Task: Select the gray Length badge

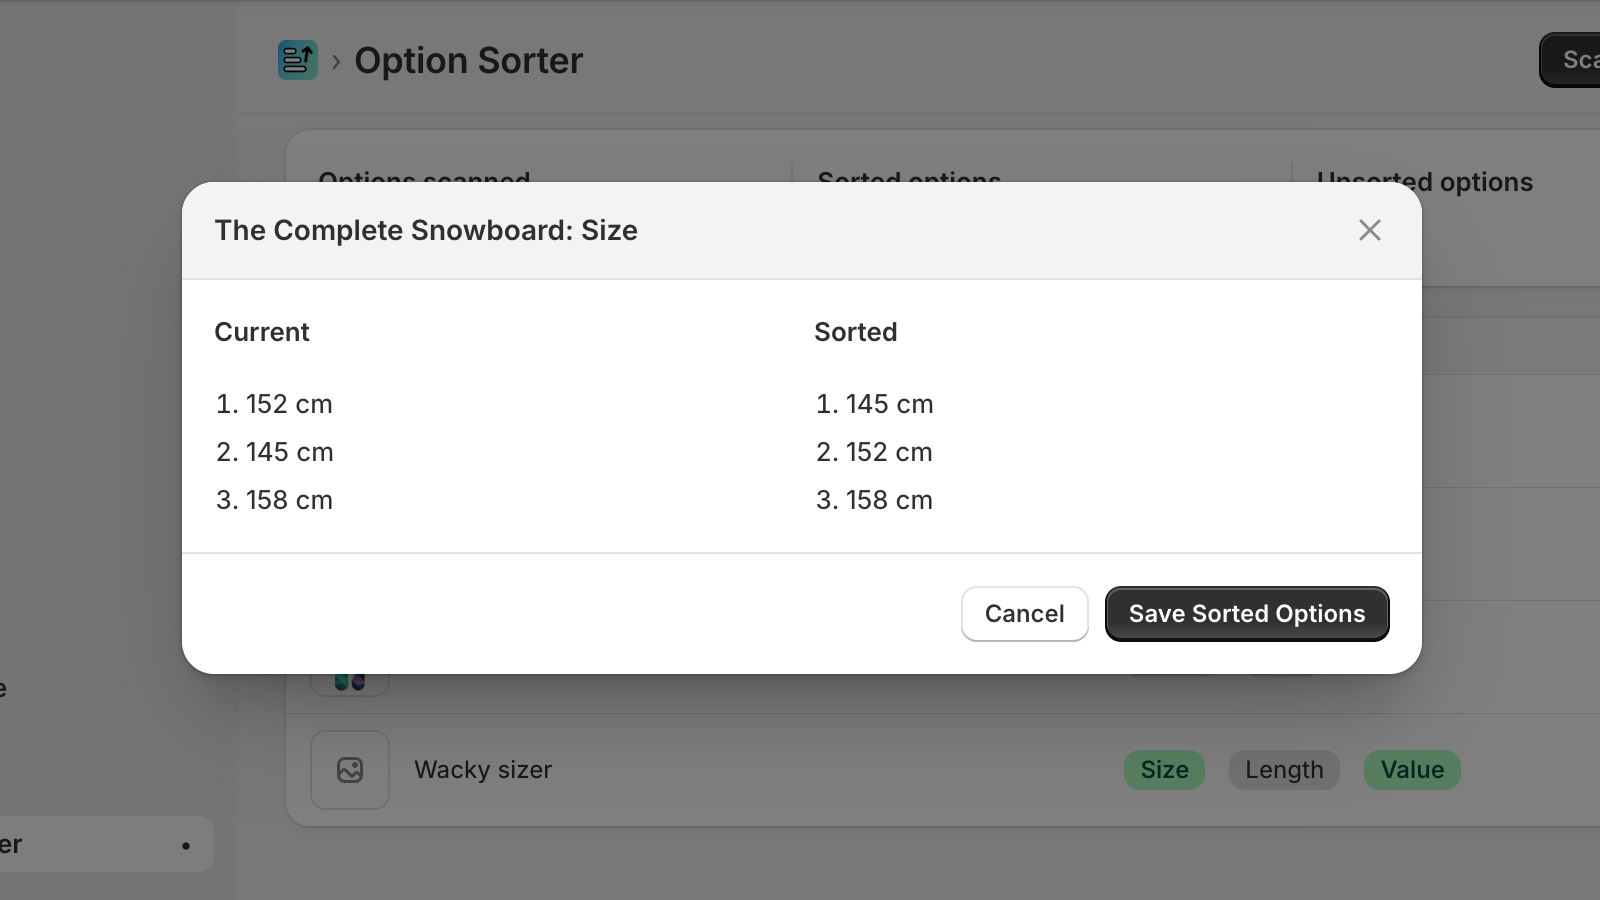Action: 1284,770
